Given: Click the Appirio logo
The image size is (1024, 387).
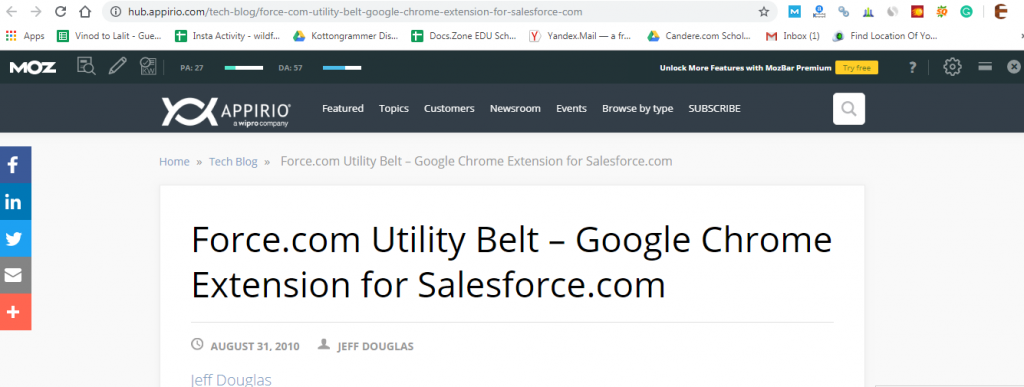Looking at the screenshot, I should (226, 111).
